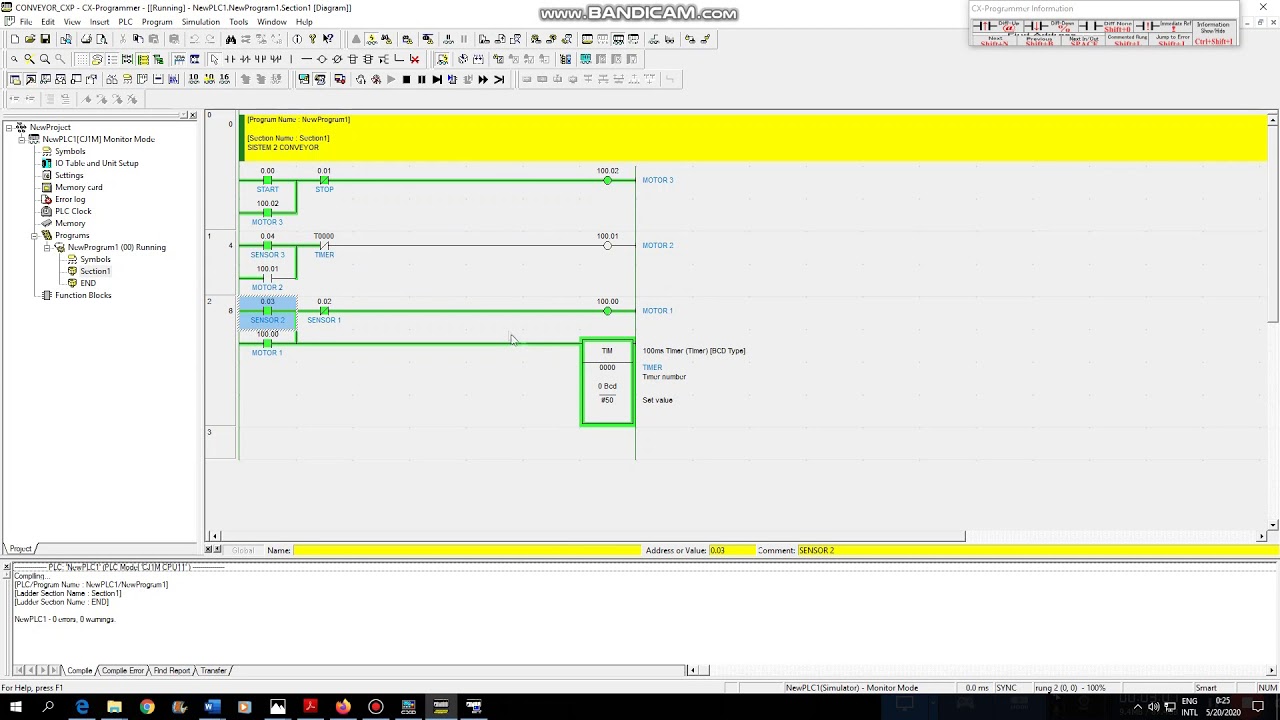Switch to the Transfer output tab
The width and height of the screenshot is (1280, 720).
click(214, 670)
